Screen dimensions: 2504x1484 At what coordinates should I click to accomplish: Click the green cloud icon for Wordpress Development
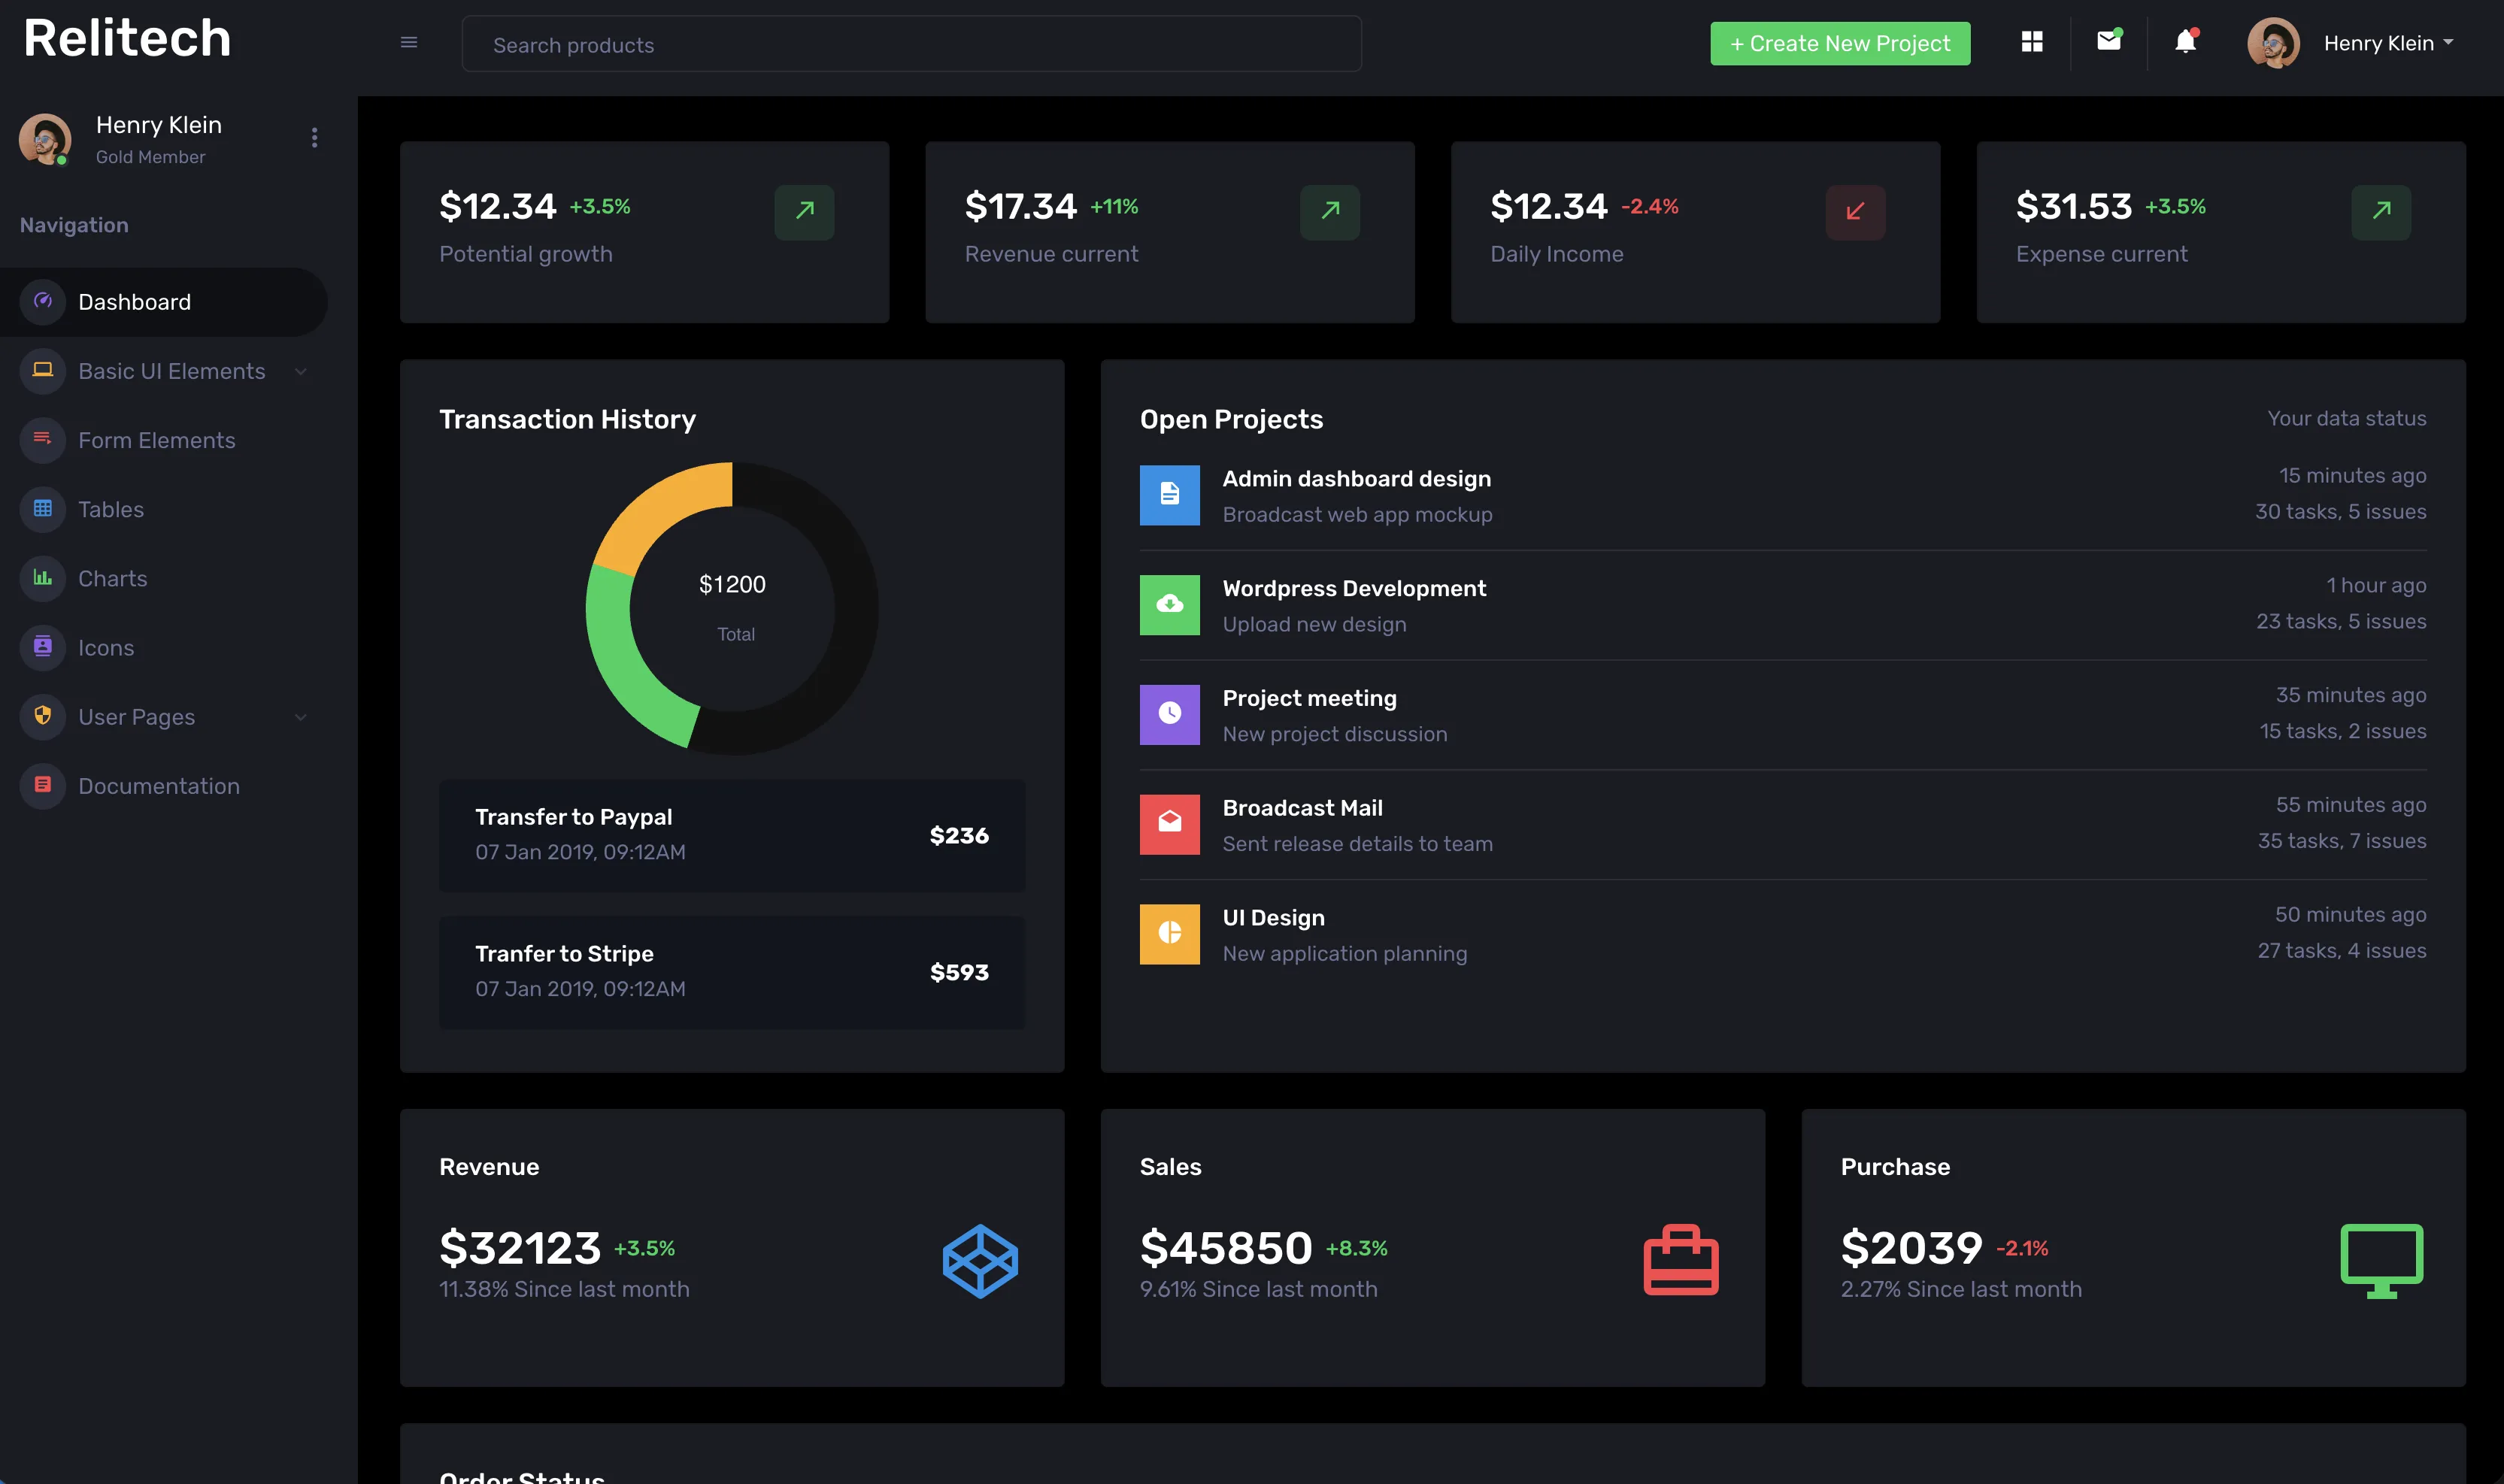click(1170, 605)
